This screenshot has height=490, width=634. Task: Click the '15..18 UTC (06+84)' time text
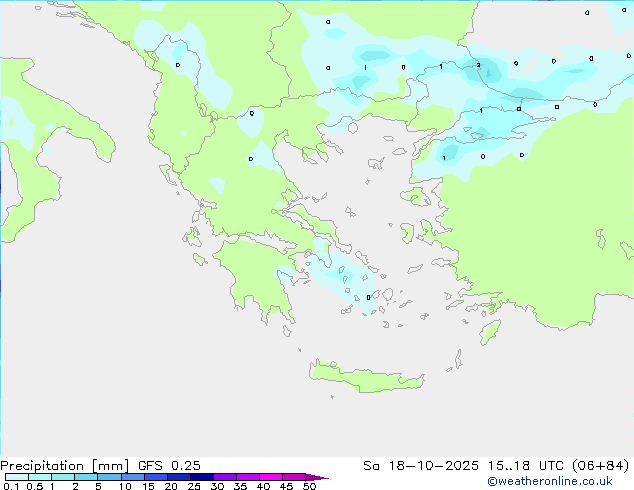pyautogui.click(x=558, y=466)
